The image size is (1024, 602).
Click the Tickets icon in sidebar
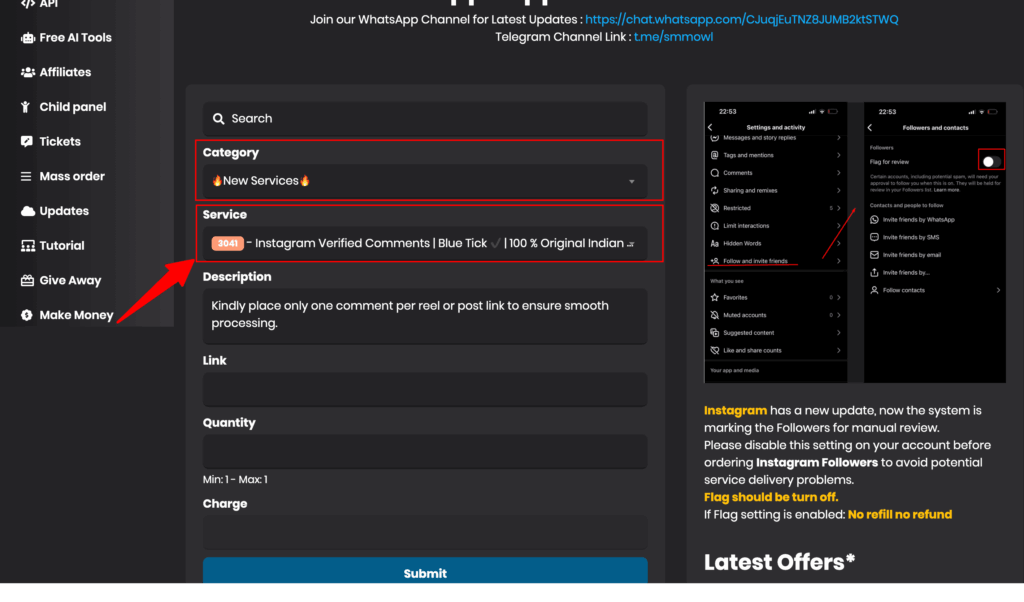point(27,142)
